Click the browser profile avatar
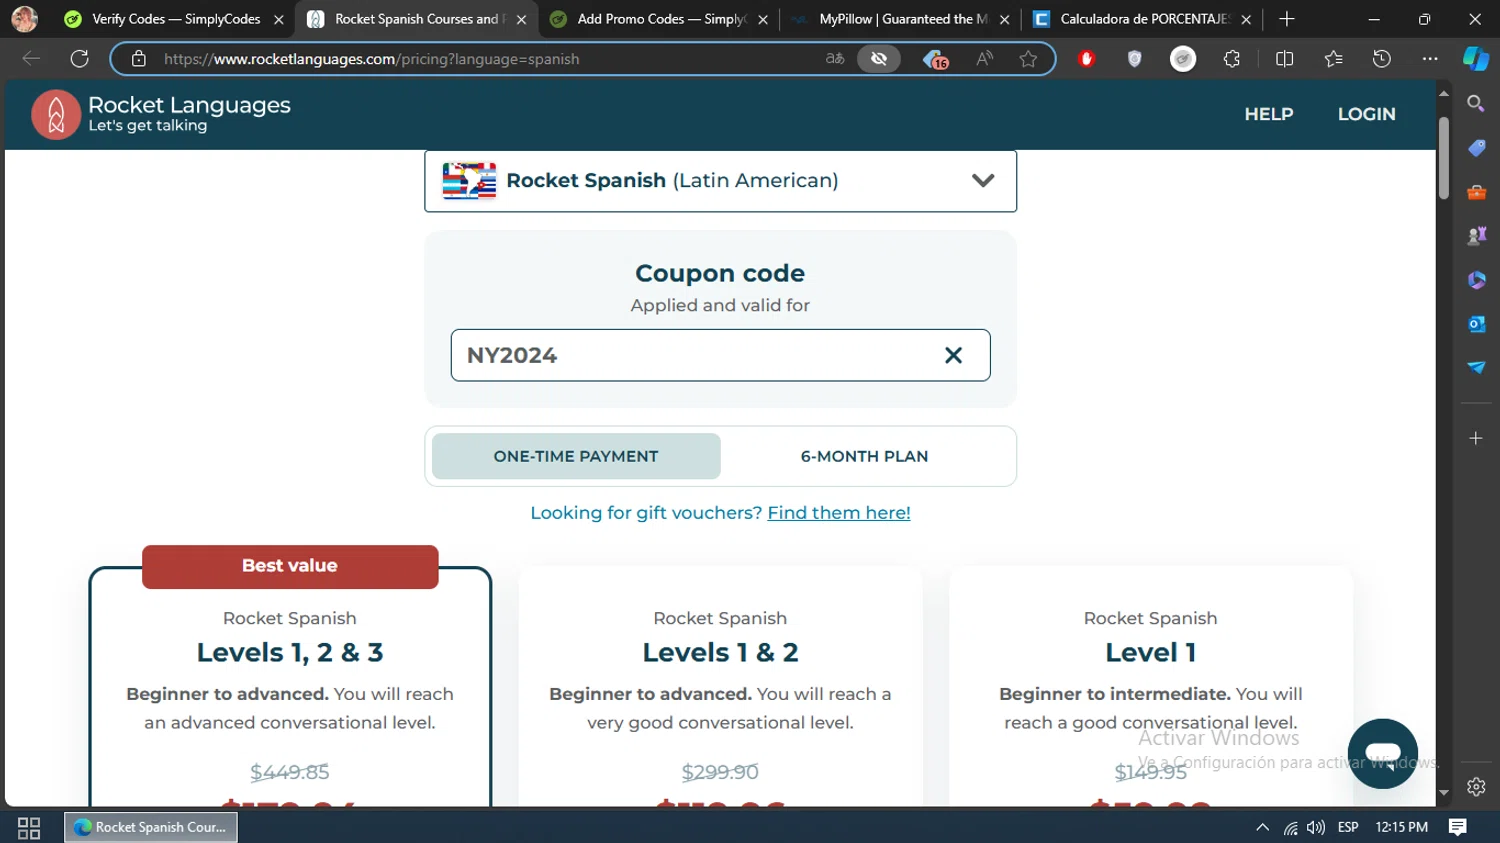The width and height of the screenshot is (1500, 843). click(x=25, y=19)
